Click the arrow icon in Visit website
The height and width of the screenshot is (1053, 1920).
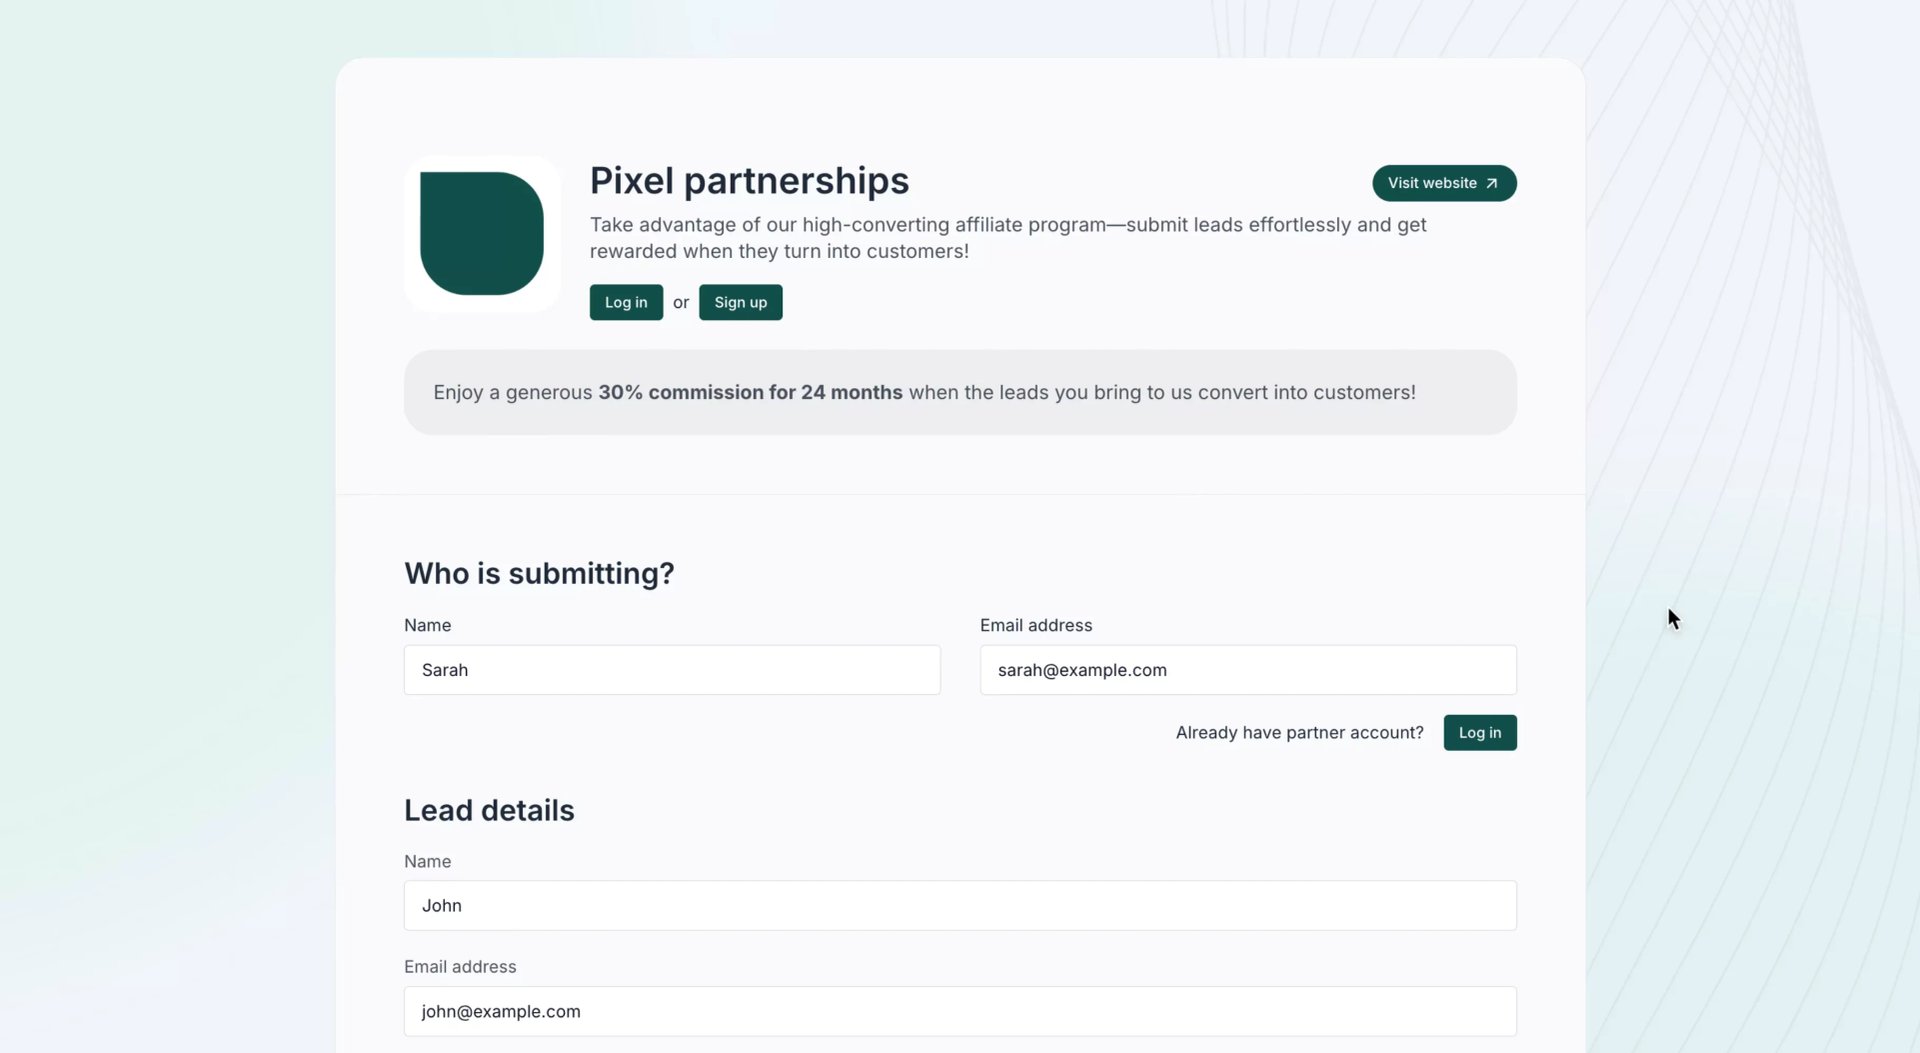[1491, 184]
